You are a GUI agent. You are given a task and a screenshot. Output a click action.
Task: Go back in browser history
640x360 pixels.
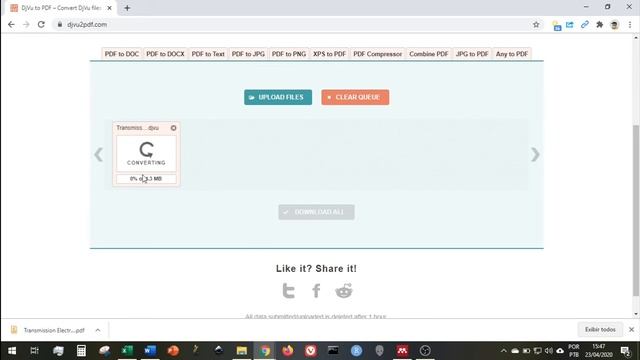pyautogui.click(x=11, y=24)
